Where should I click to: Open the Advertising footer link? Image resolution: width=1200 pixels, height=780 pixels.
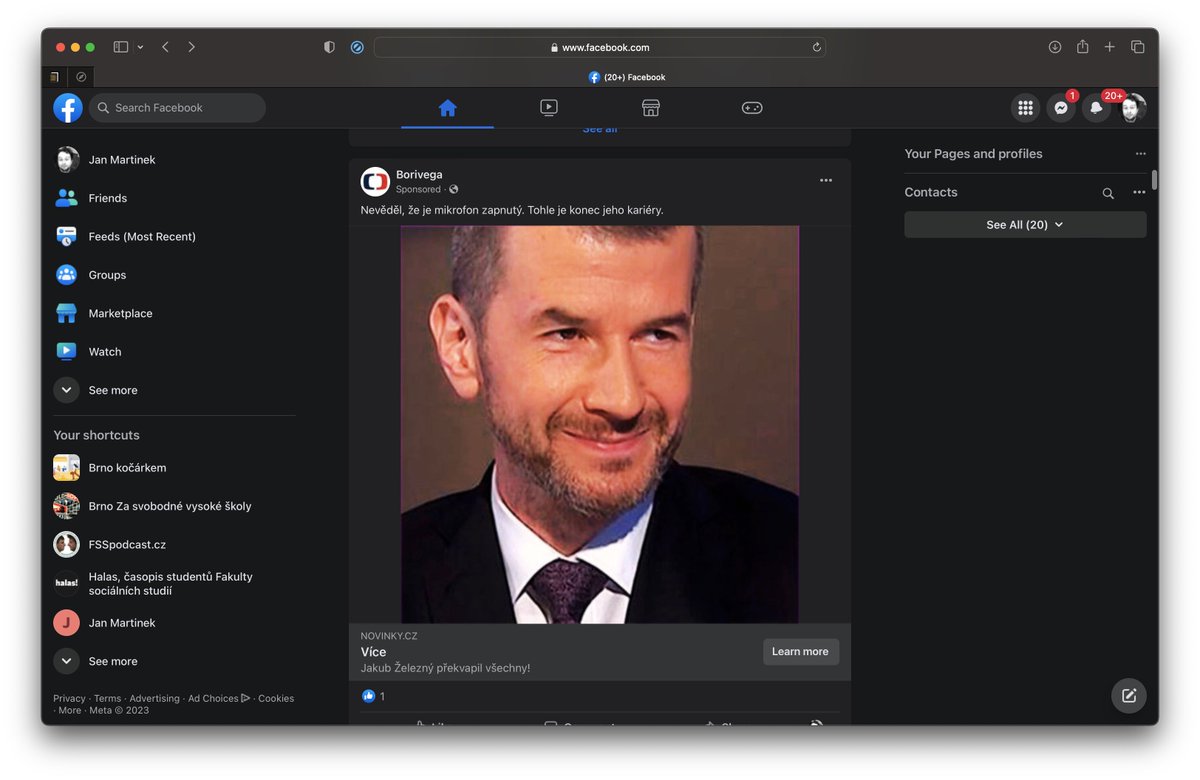coord(154,698)
